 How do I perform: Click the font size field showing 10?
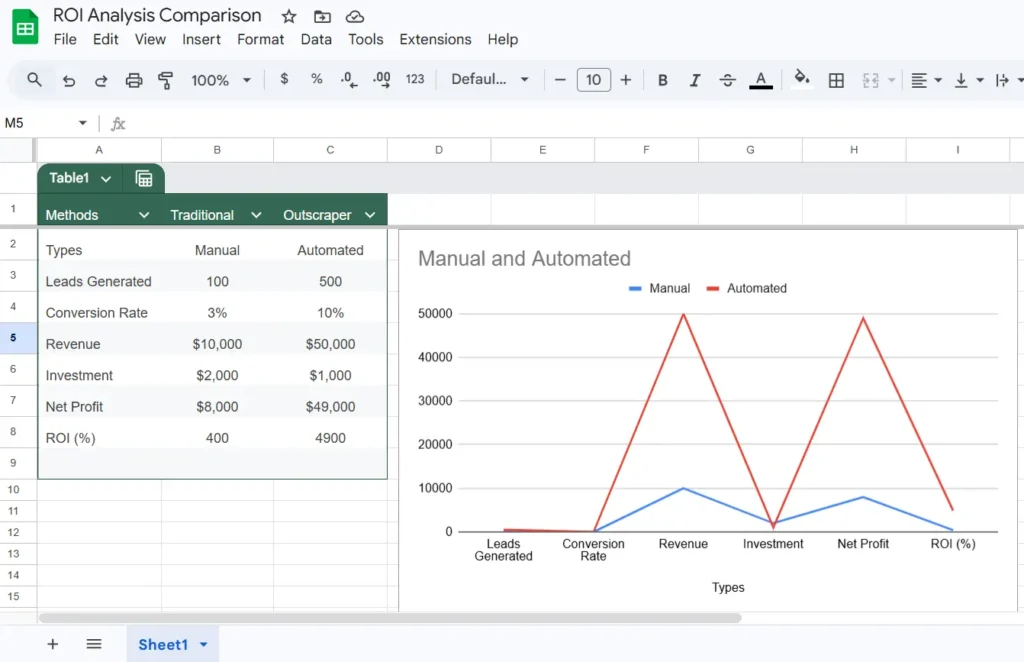point(593,80)
